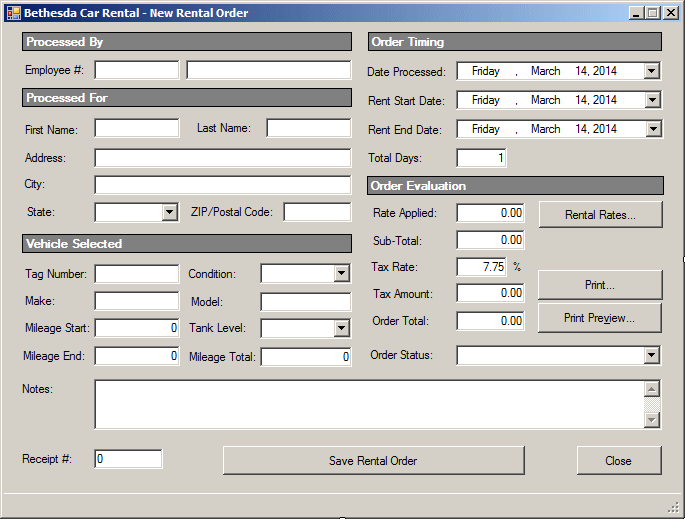Expand the State combo box
The height and width of the screenshot is (519, 685).
[169, 213]
